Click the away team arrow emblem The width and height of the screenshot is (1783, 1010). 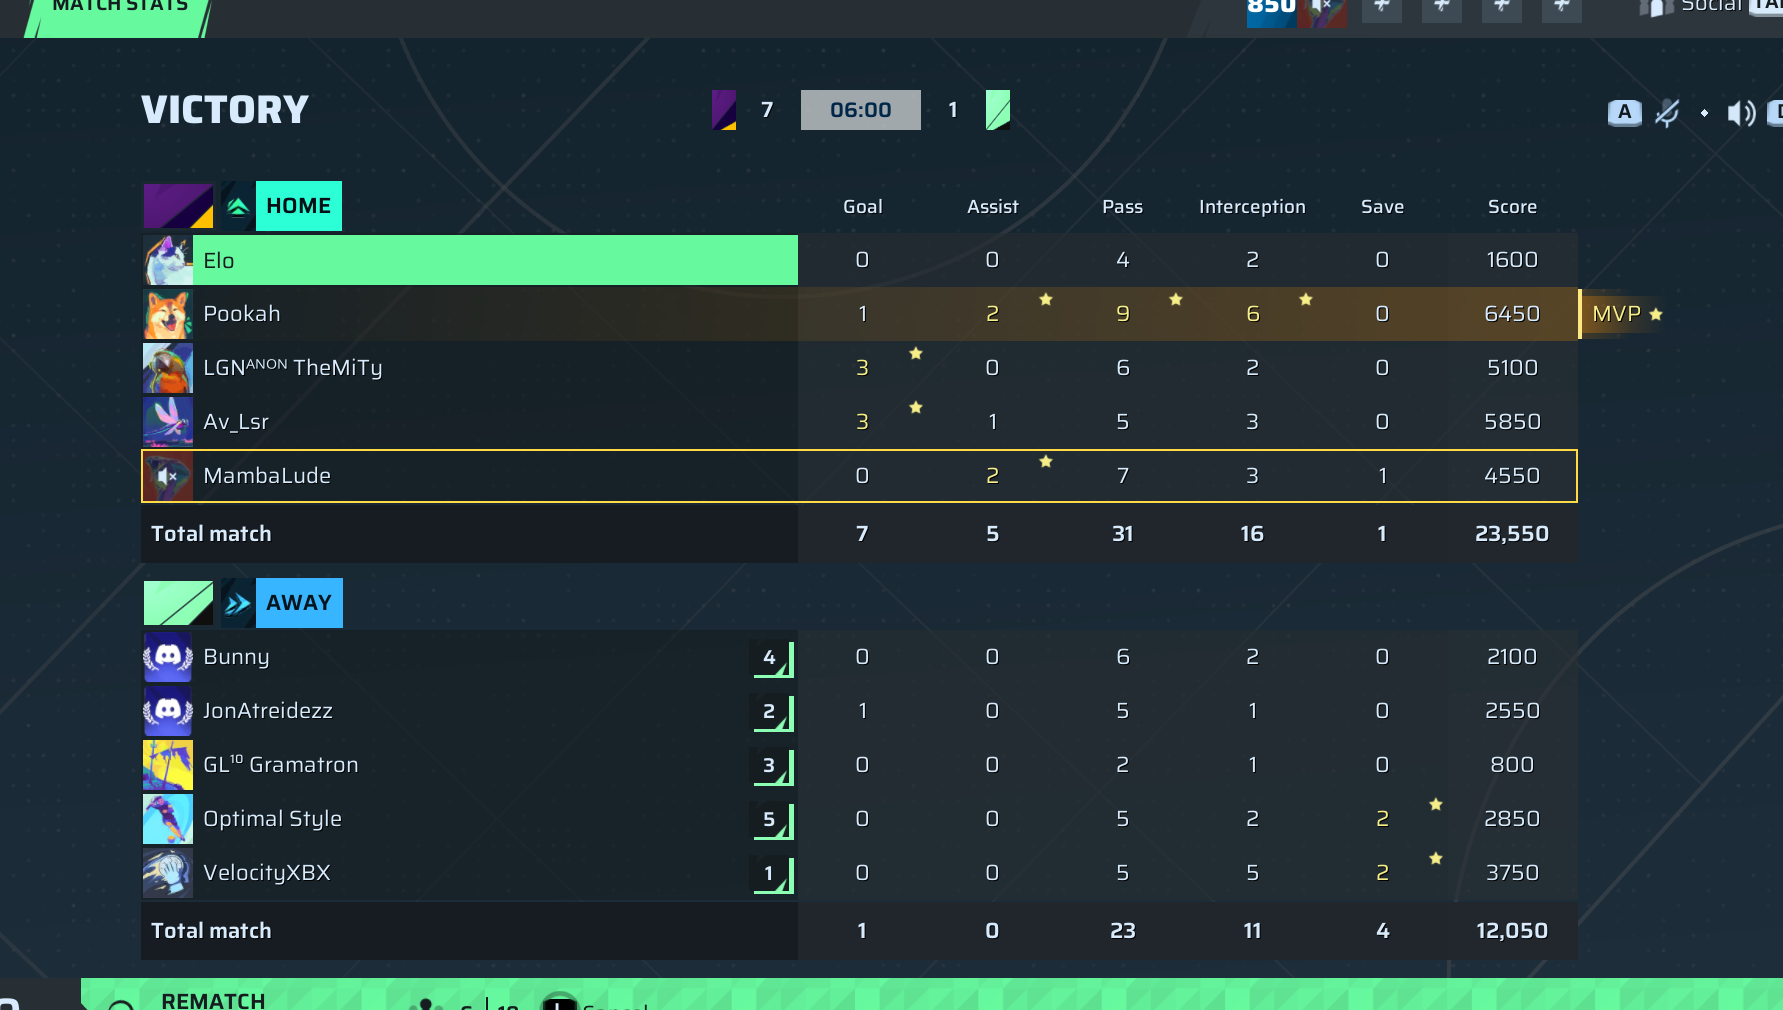(x=237, y=603)
